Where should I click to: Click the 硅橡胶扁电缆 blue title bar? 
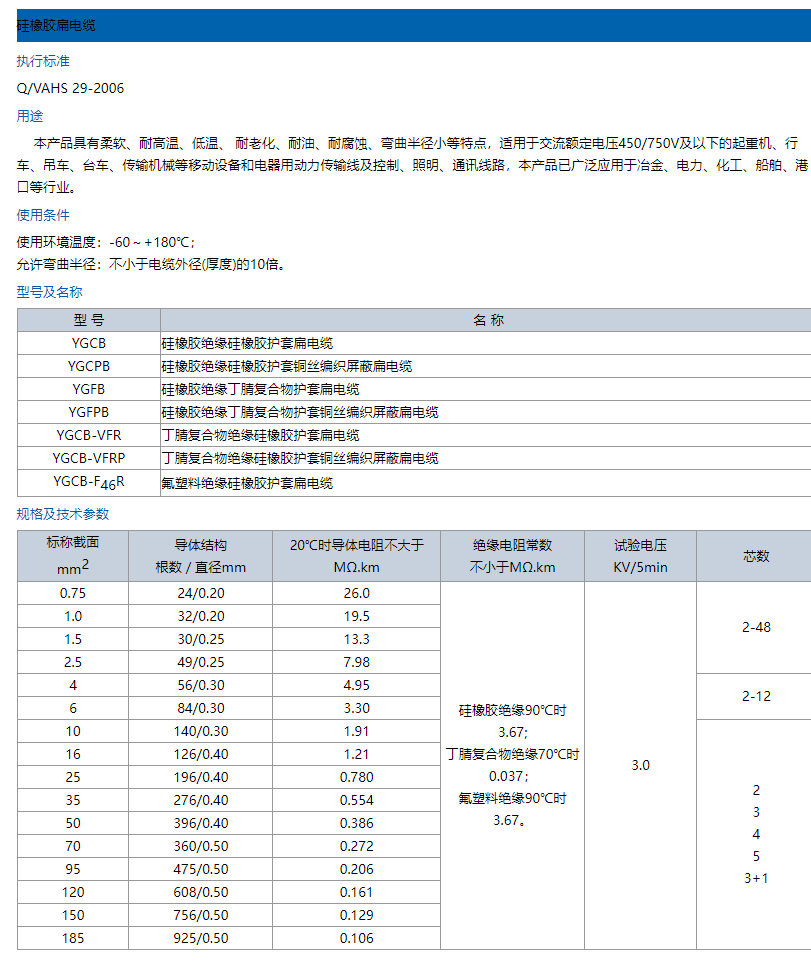tap(405, 25)
